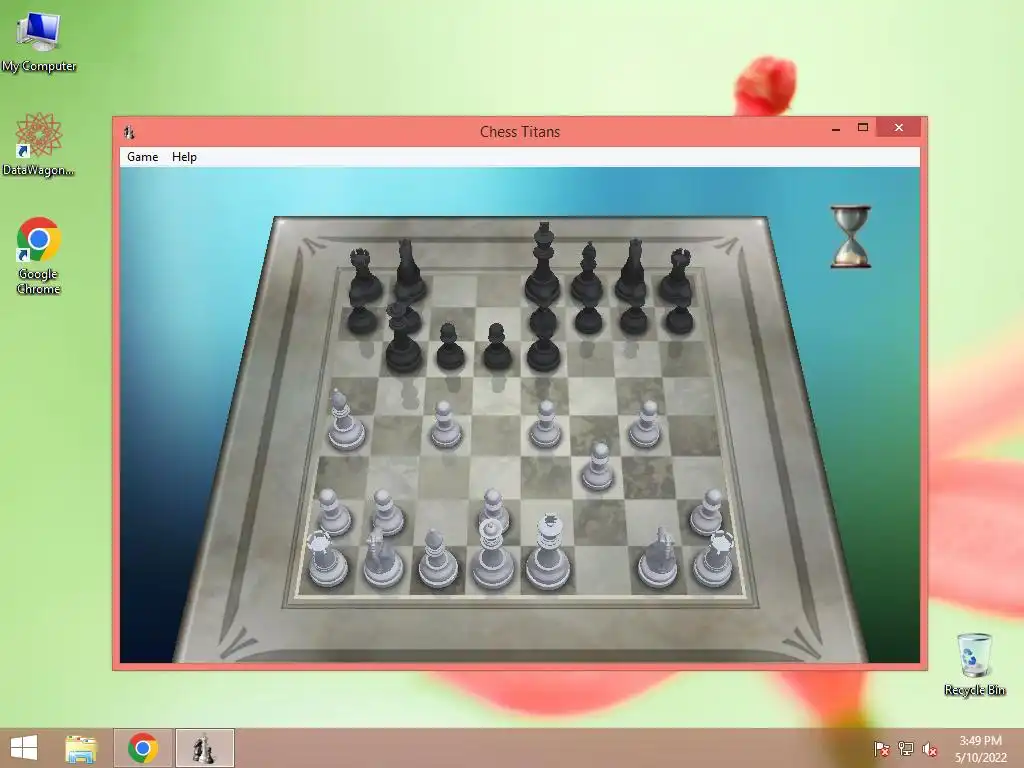
Task: Select the white queen
Action: 492,554
